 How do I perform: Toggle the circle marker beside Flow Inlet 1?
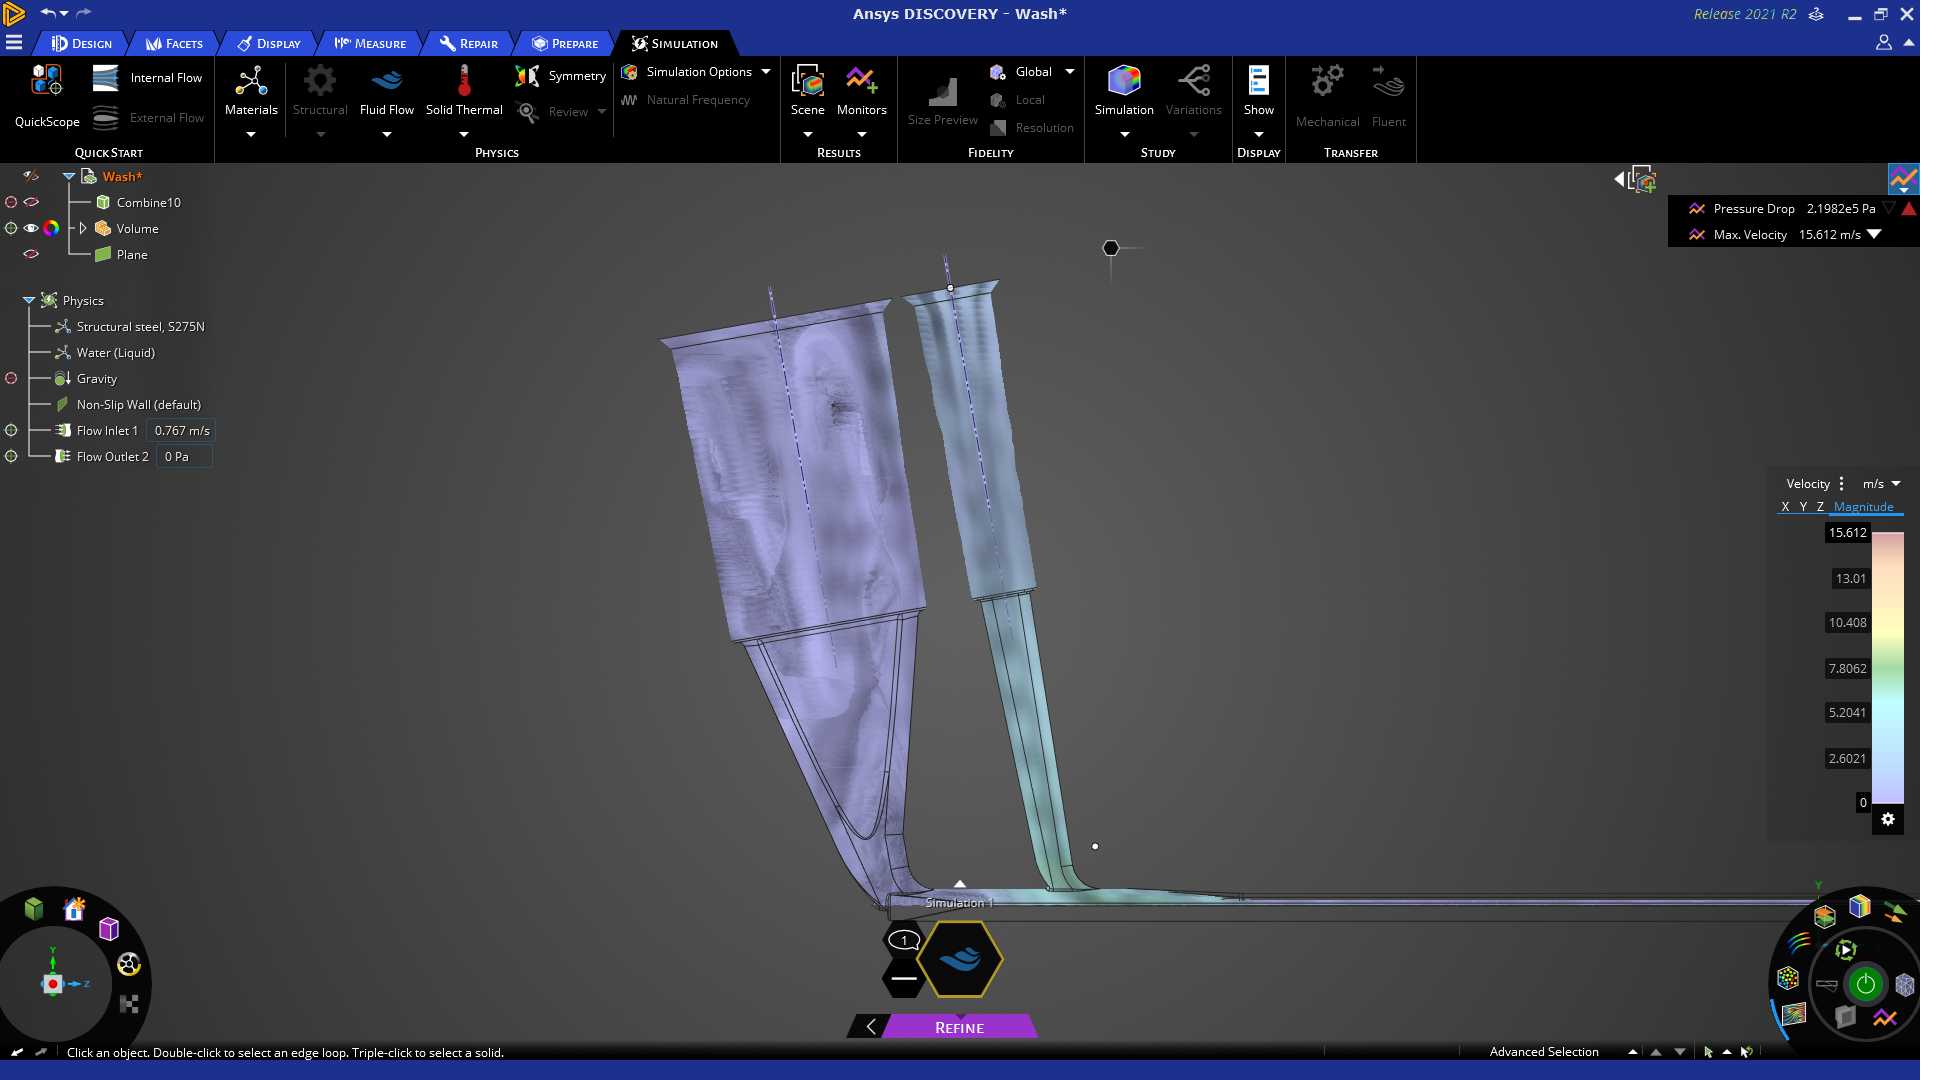11,430
